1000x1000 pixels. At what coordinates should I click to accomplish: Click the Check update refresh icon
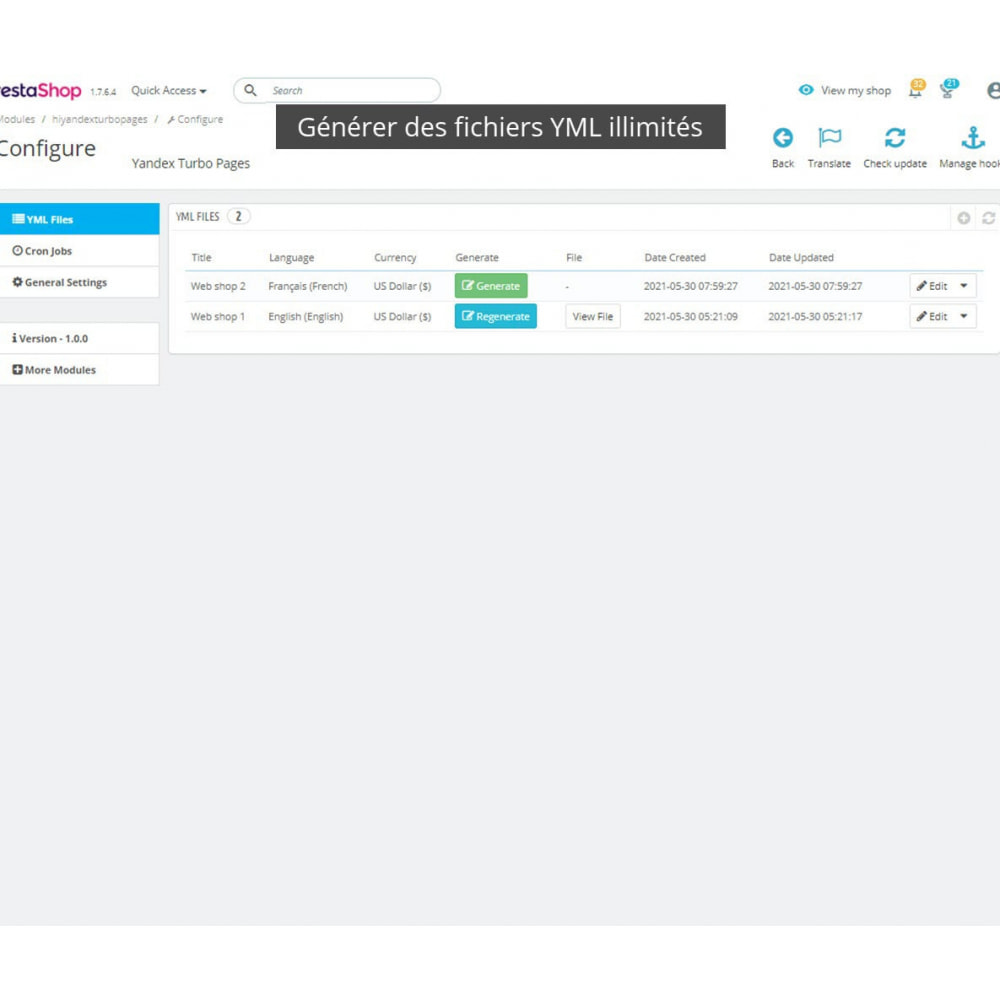[895, 138]
